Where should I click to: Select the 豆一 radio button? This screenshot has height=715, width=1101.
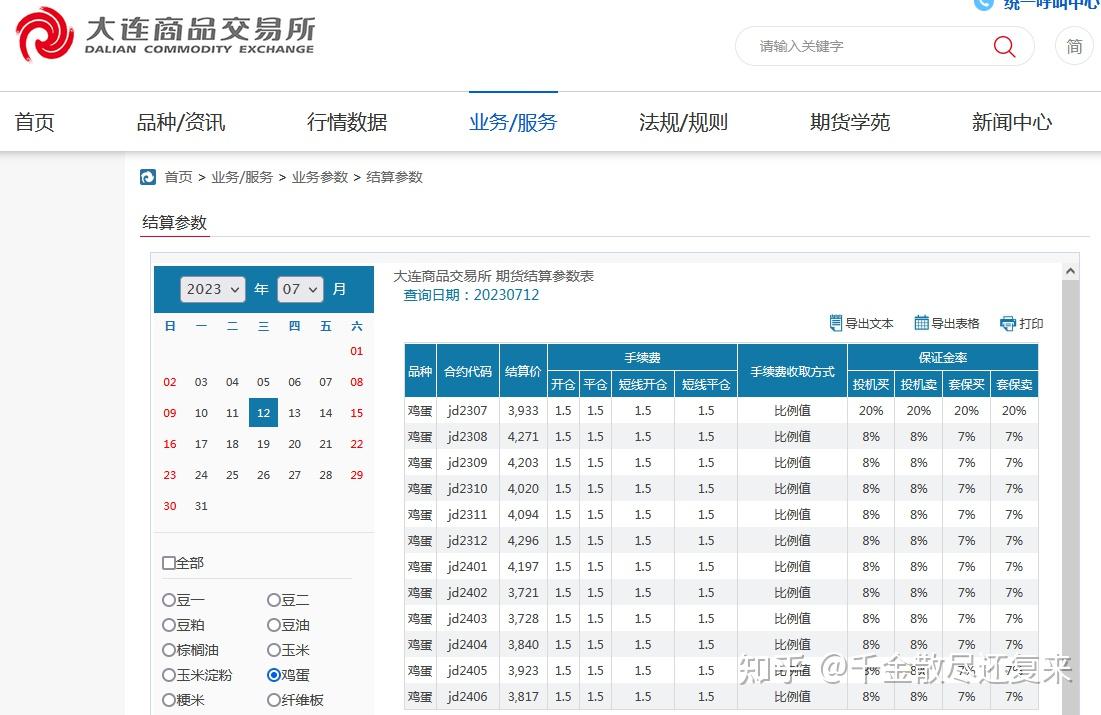pyautogui.click(x=168, y=600)
